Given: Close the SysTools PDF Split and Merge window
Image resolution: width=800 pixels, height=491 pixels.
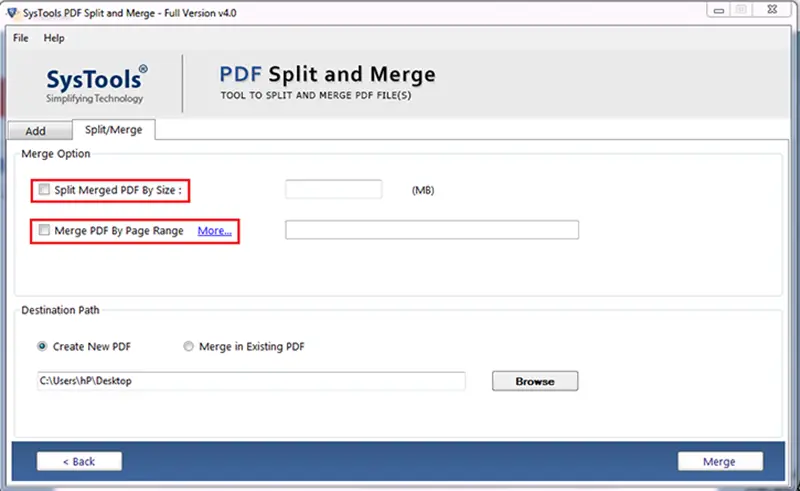Looking at the screenshot, I should (x=772, y=10).
